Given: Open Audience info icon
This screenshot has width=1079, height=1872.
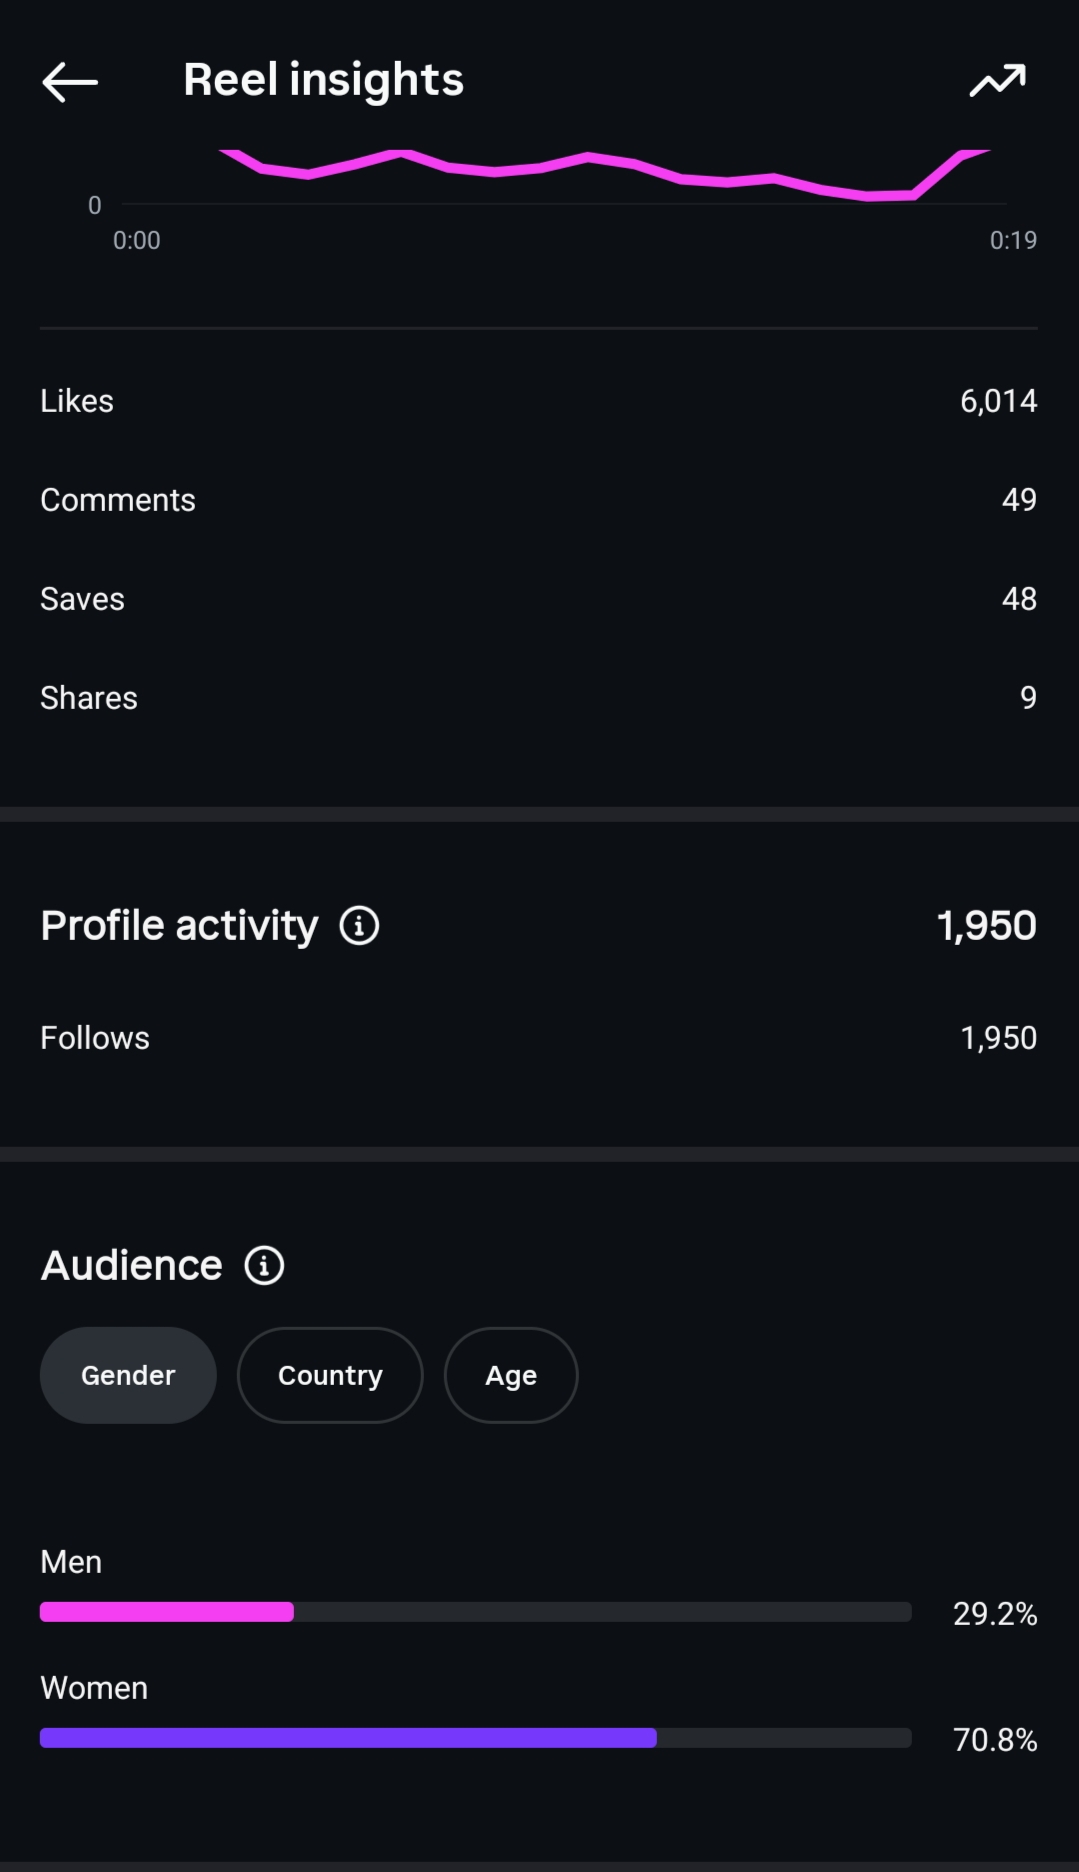Looking at the screenshot, I should [x=264, y=1266].
